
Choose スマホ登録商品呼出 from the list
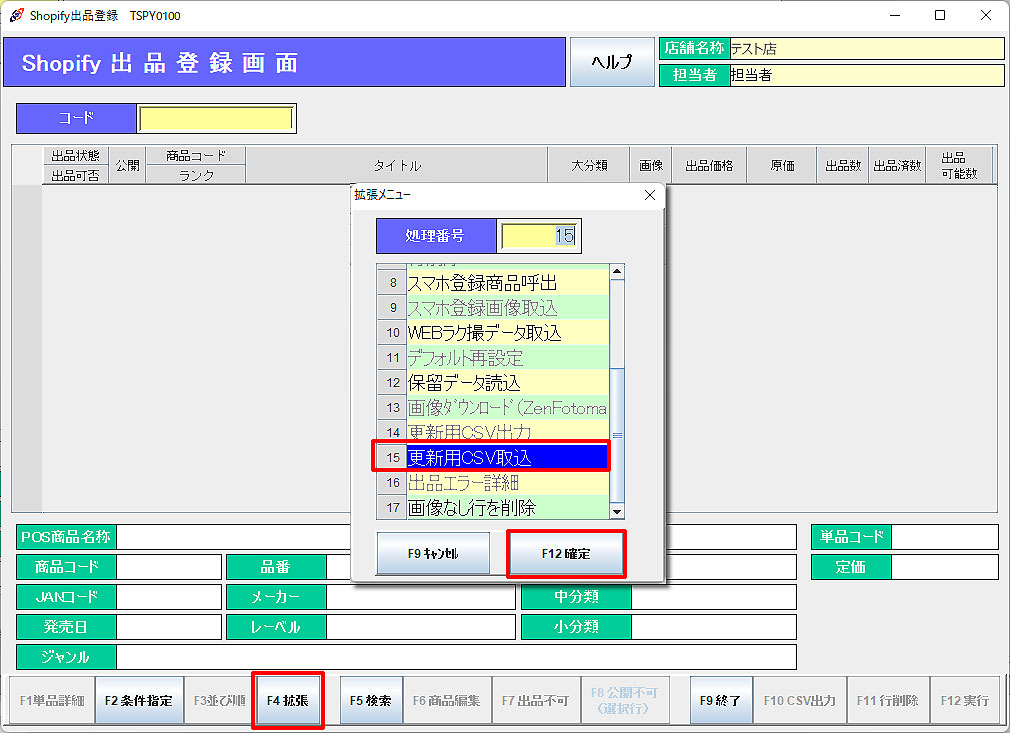point(507,283)
